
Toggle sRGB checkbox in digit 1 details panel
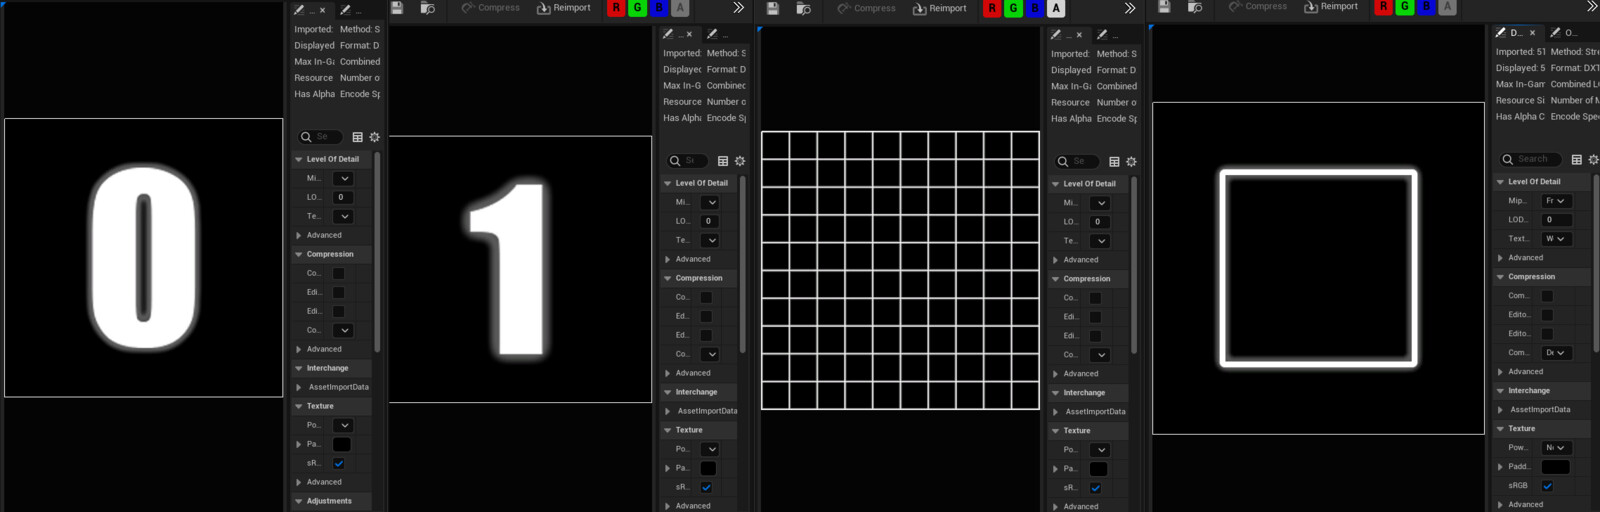pos(706,488)
